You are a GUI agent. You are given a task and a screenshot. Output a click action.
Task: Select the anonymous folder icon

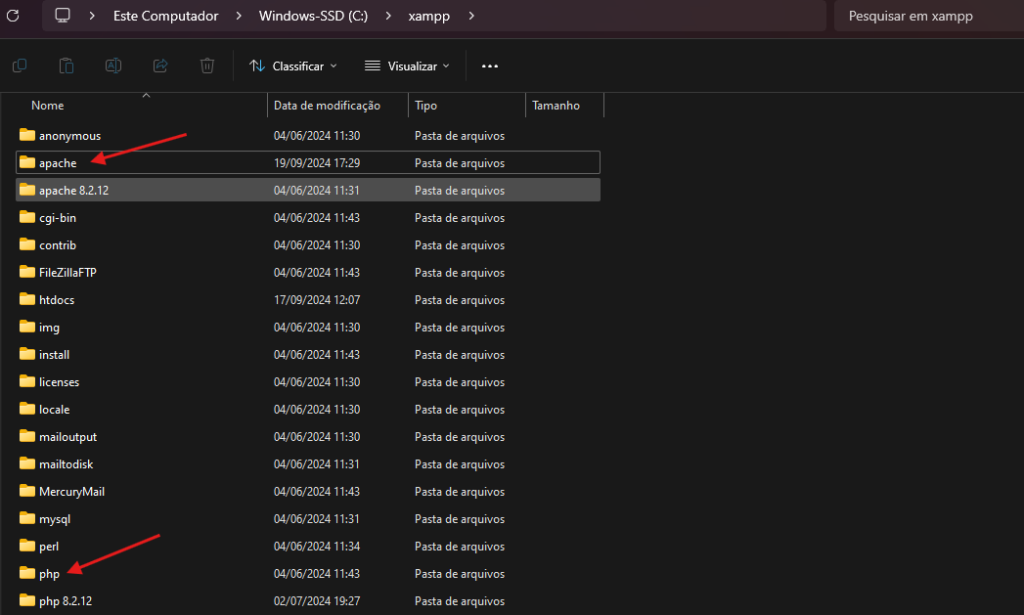(x=27, y=135)
